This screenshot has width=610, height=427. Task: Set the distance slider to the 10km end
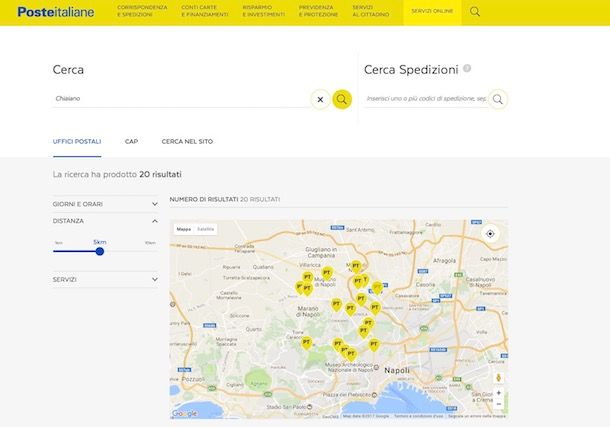[155, 252]
